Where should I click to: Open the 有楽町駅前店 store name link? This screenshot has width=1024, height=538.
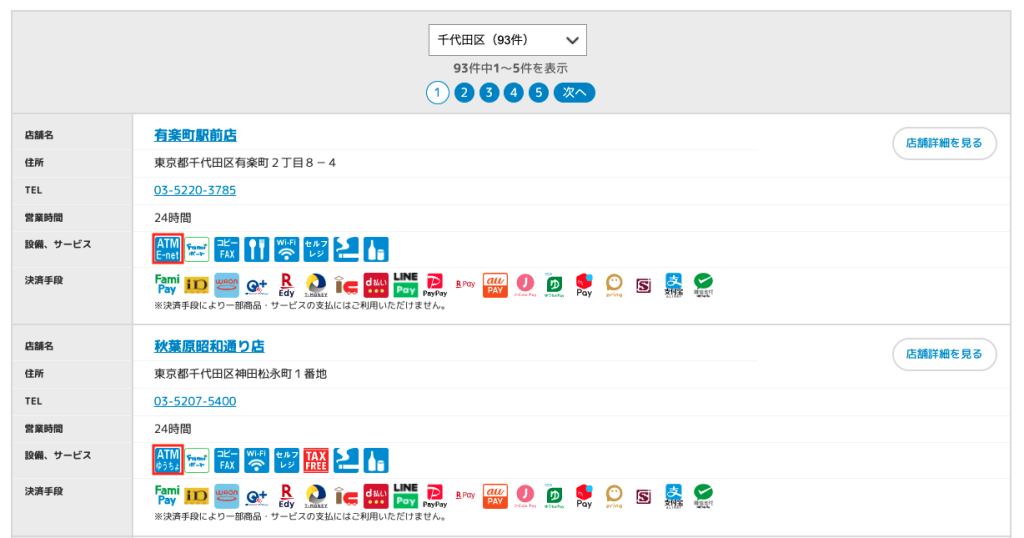[x=195, y=135]
